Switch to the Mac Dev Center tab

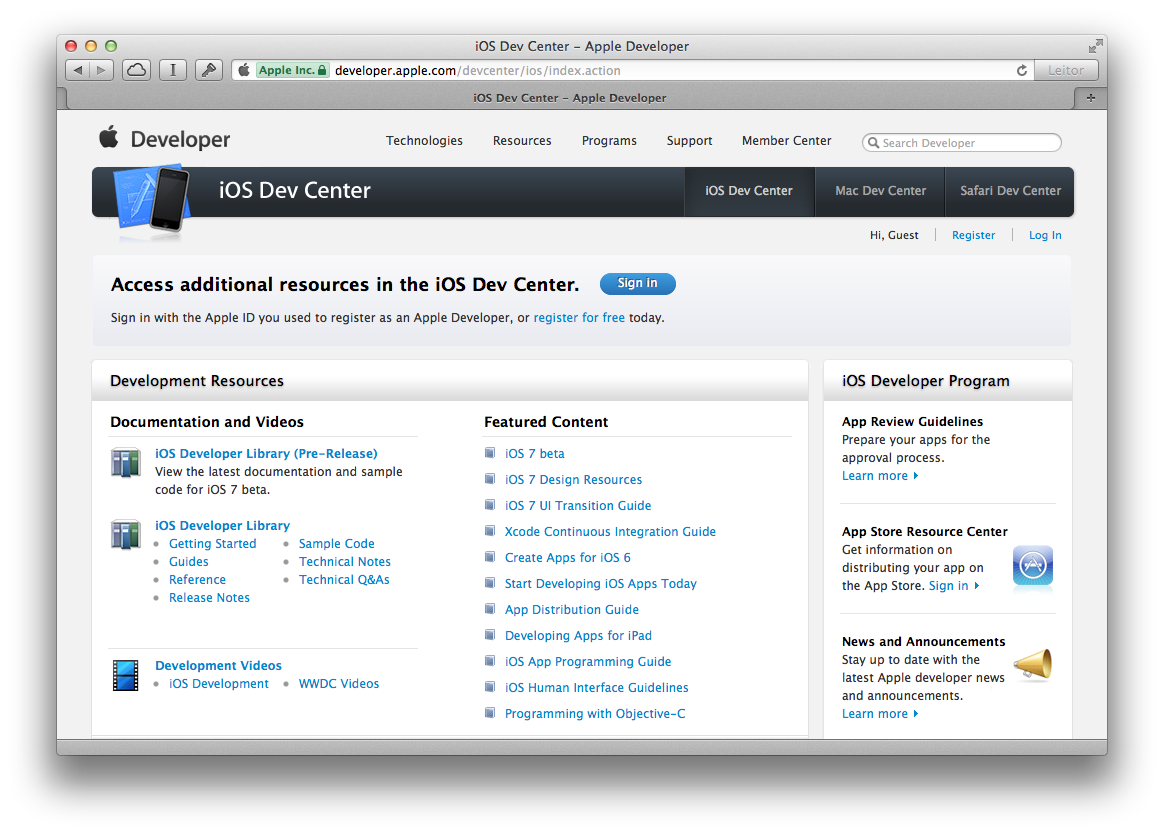pyautogui.click(x=880, y=191)
